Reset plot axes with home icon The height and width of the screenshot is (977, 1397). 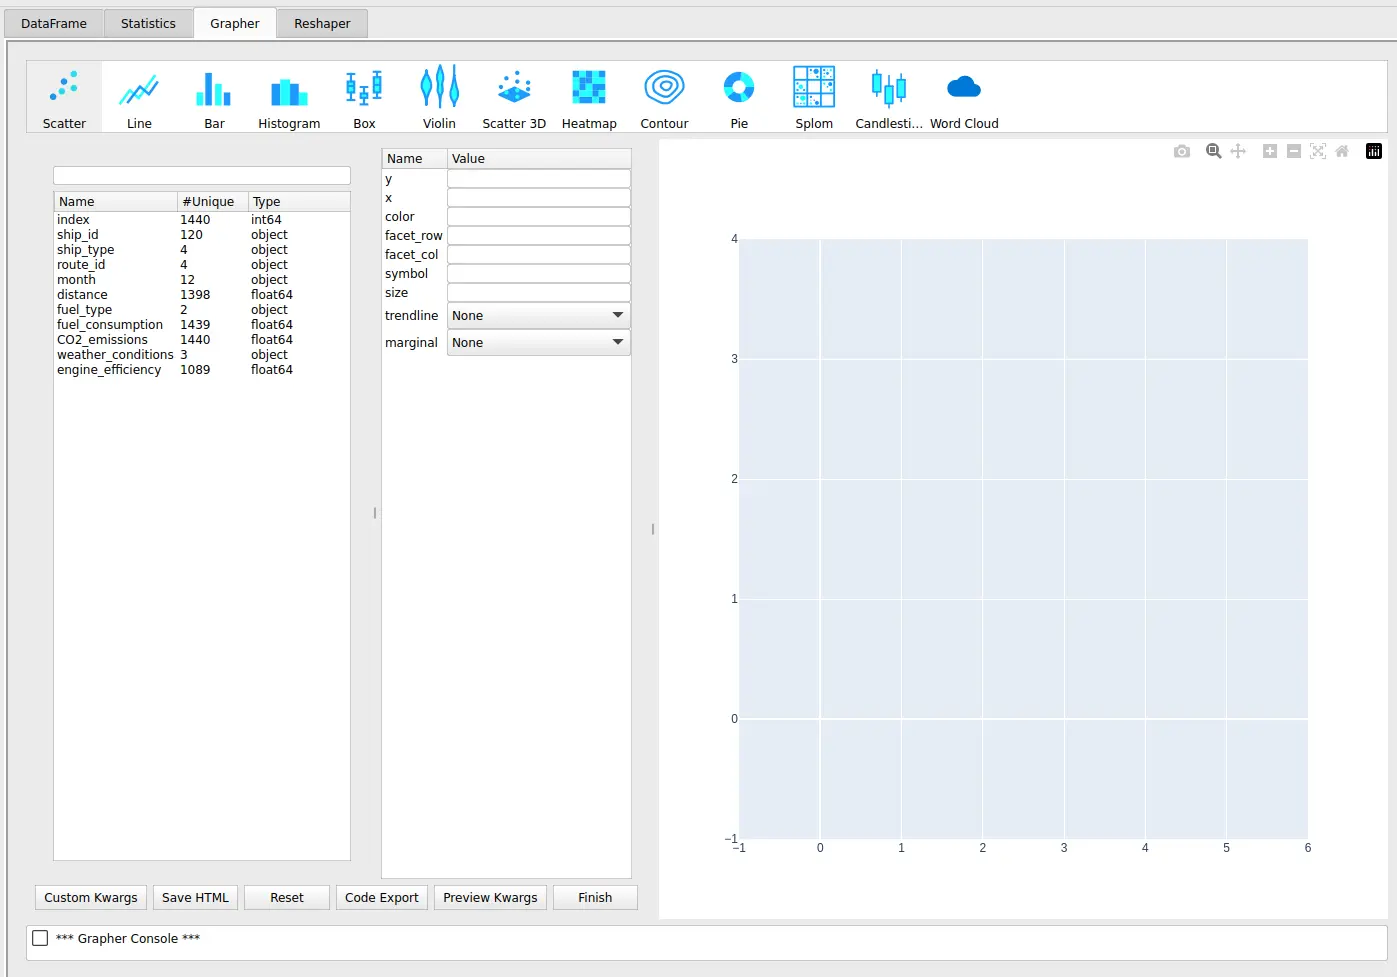click(1342, 151)
